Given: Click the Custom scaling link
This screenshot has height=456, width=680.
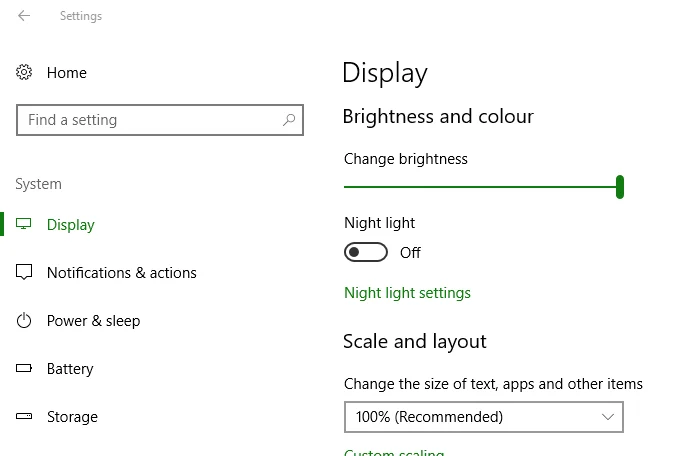Looking at the screenshot, I should (394, 453).
